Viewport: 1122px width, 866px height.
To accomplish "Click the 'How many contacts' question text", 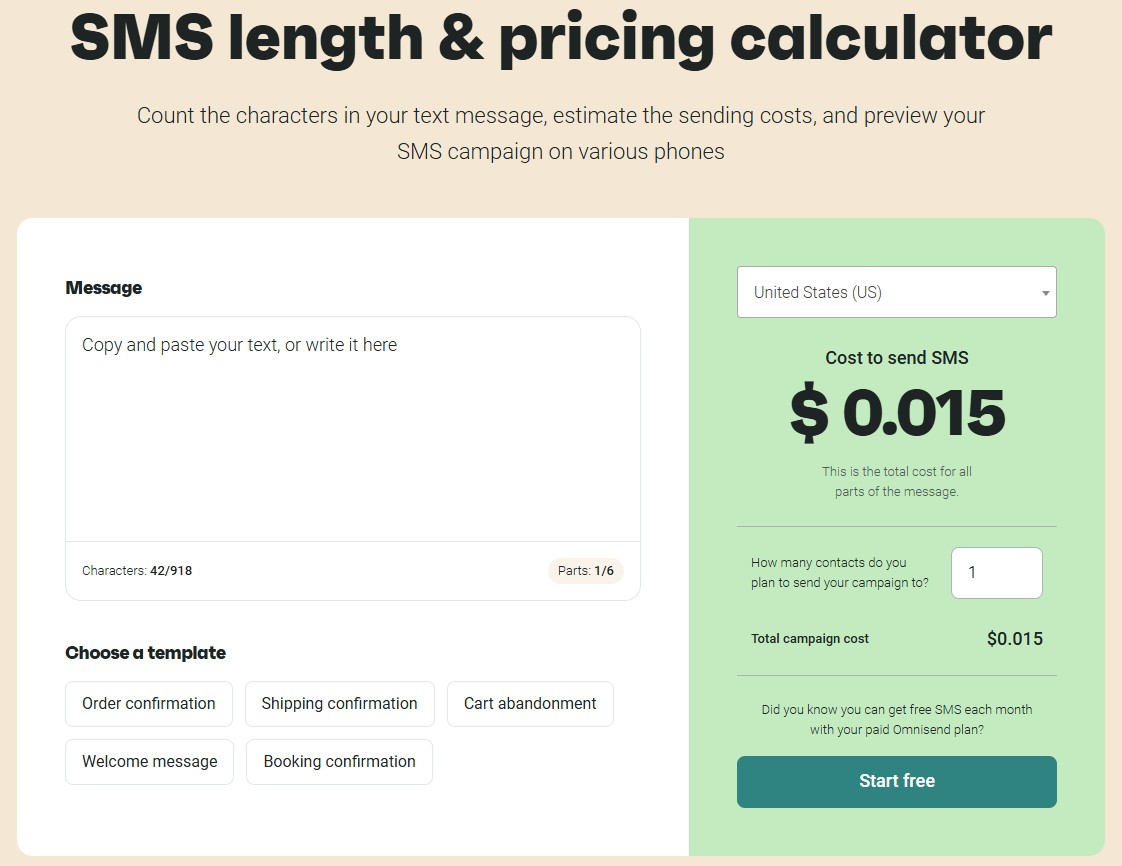I will point(839,573).
